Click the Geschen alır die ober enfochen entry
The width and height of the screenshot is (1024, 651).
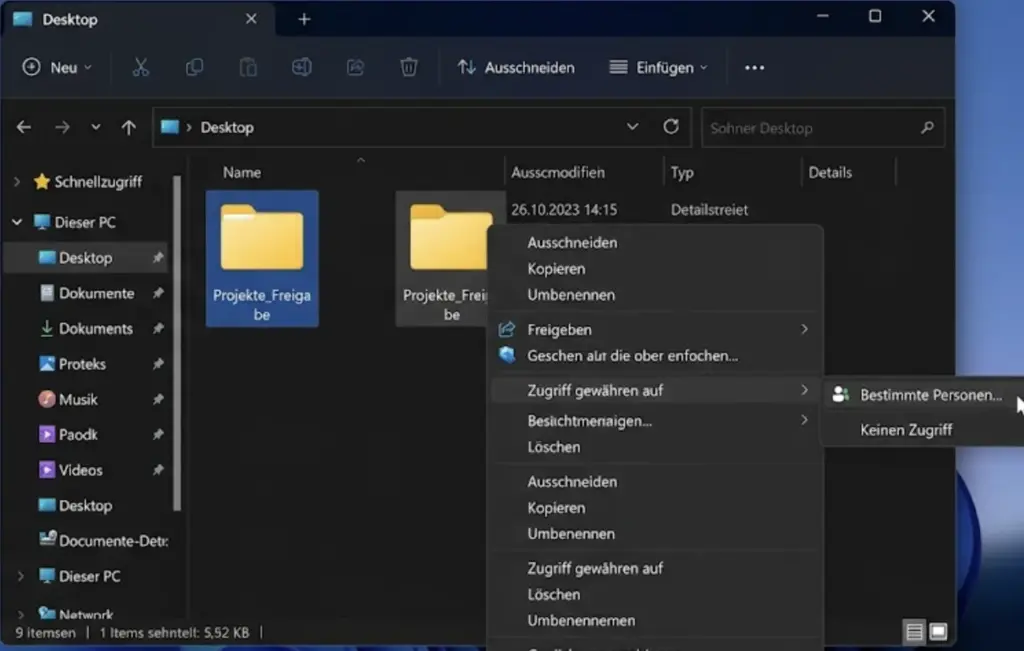coord(655,356)
